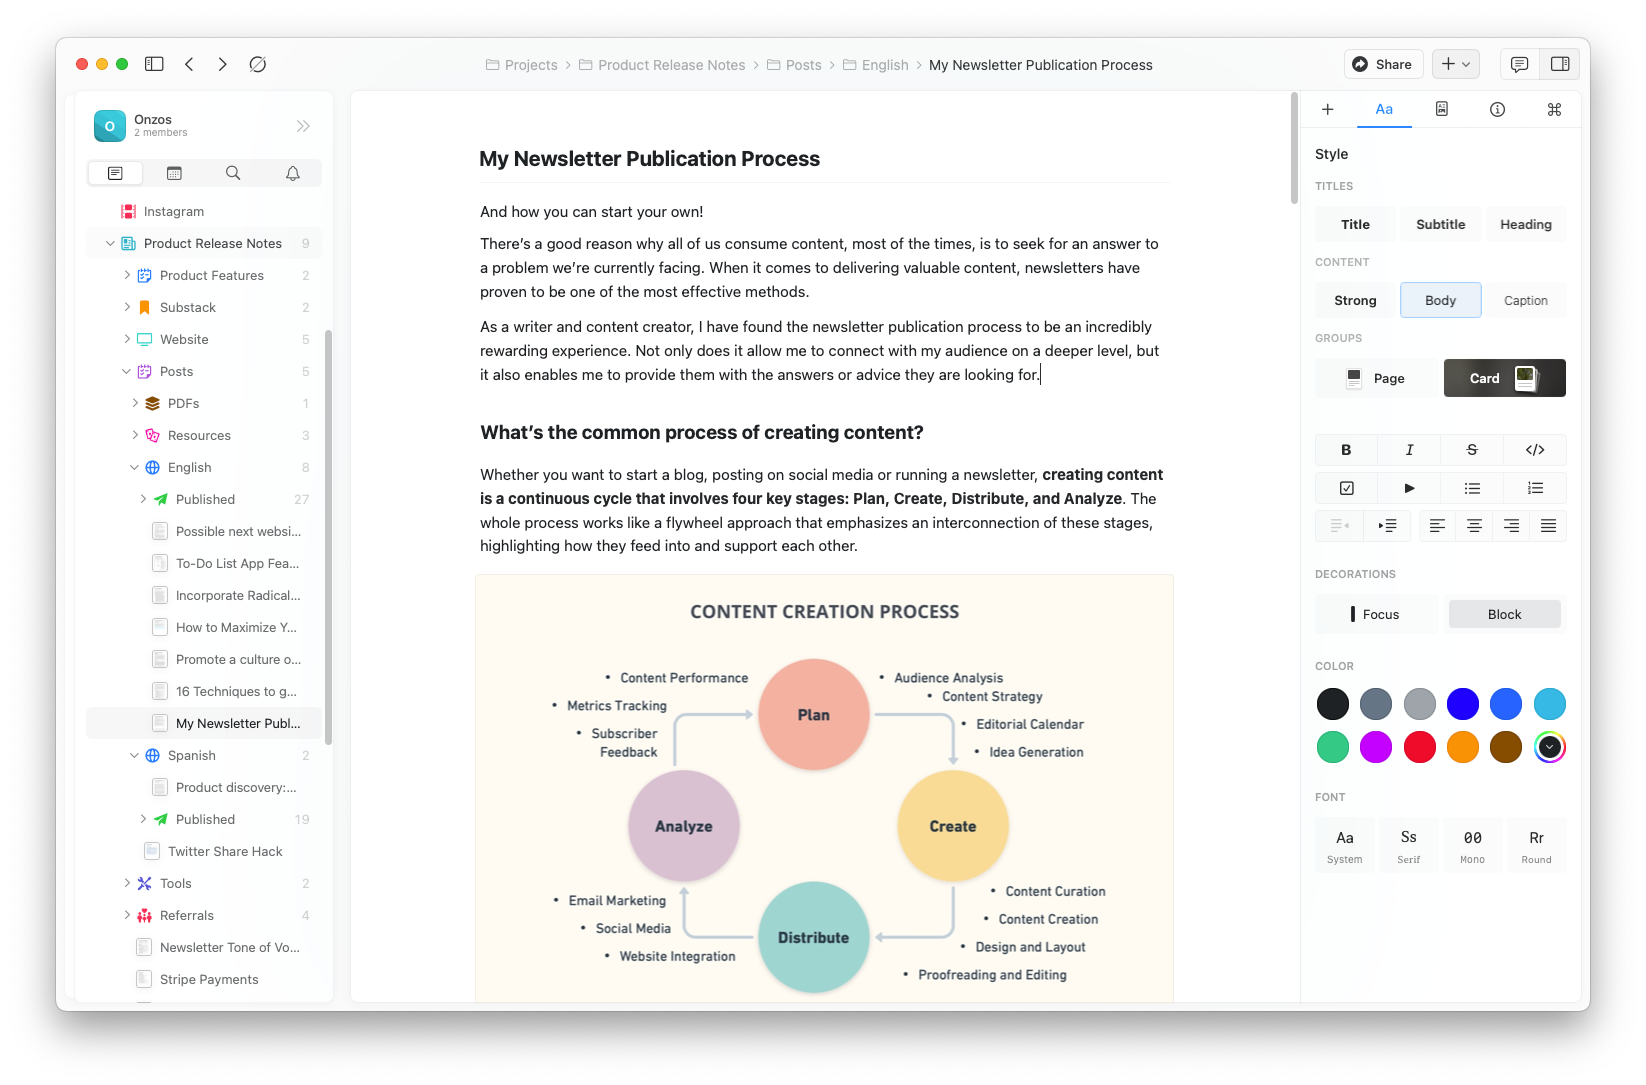Viewport: 1646px width, 1085px height.
Task: Collapse the Product Release Notes folder
Action: pos(110,243)
